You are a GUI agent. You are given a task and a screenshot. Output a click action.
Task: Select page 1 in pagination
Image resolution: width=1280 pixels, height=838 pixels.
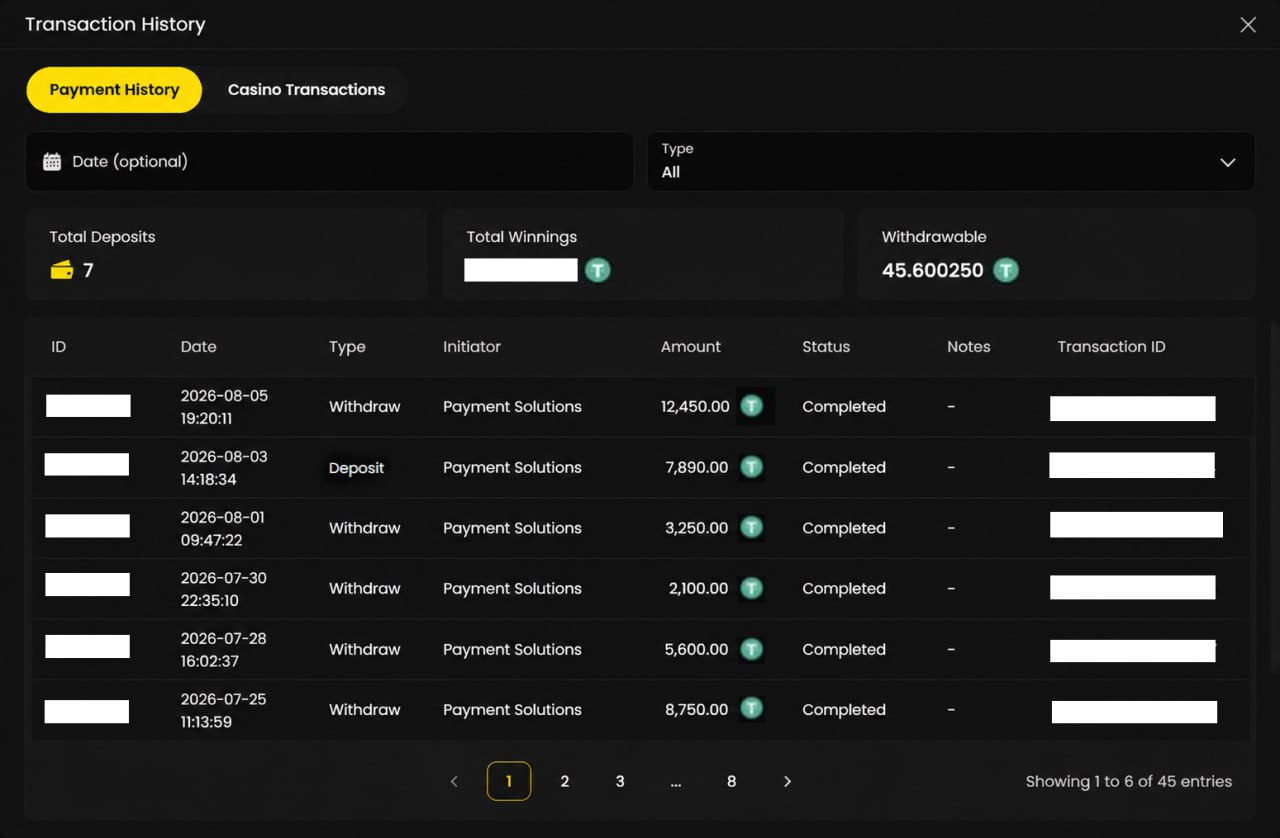click(x=509, y=781)
